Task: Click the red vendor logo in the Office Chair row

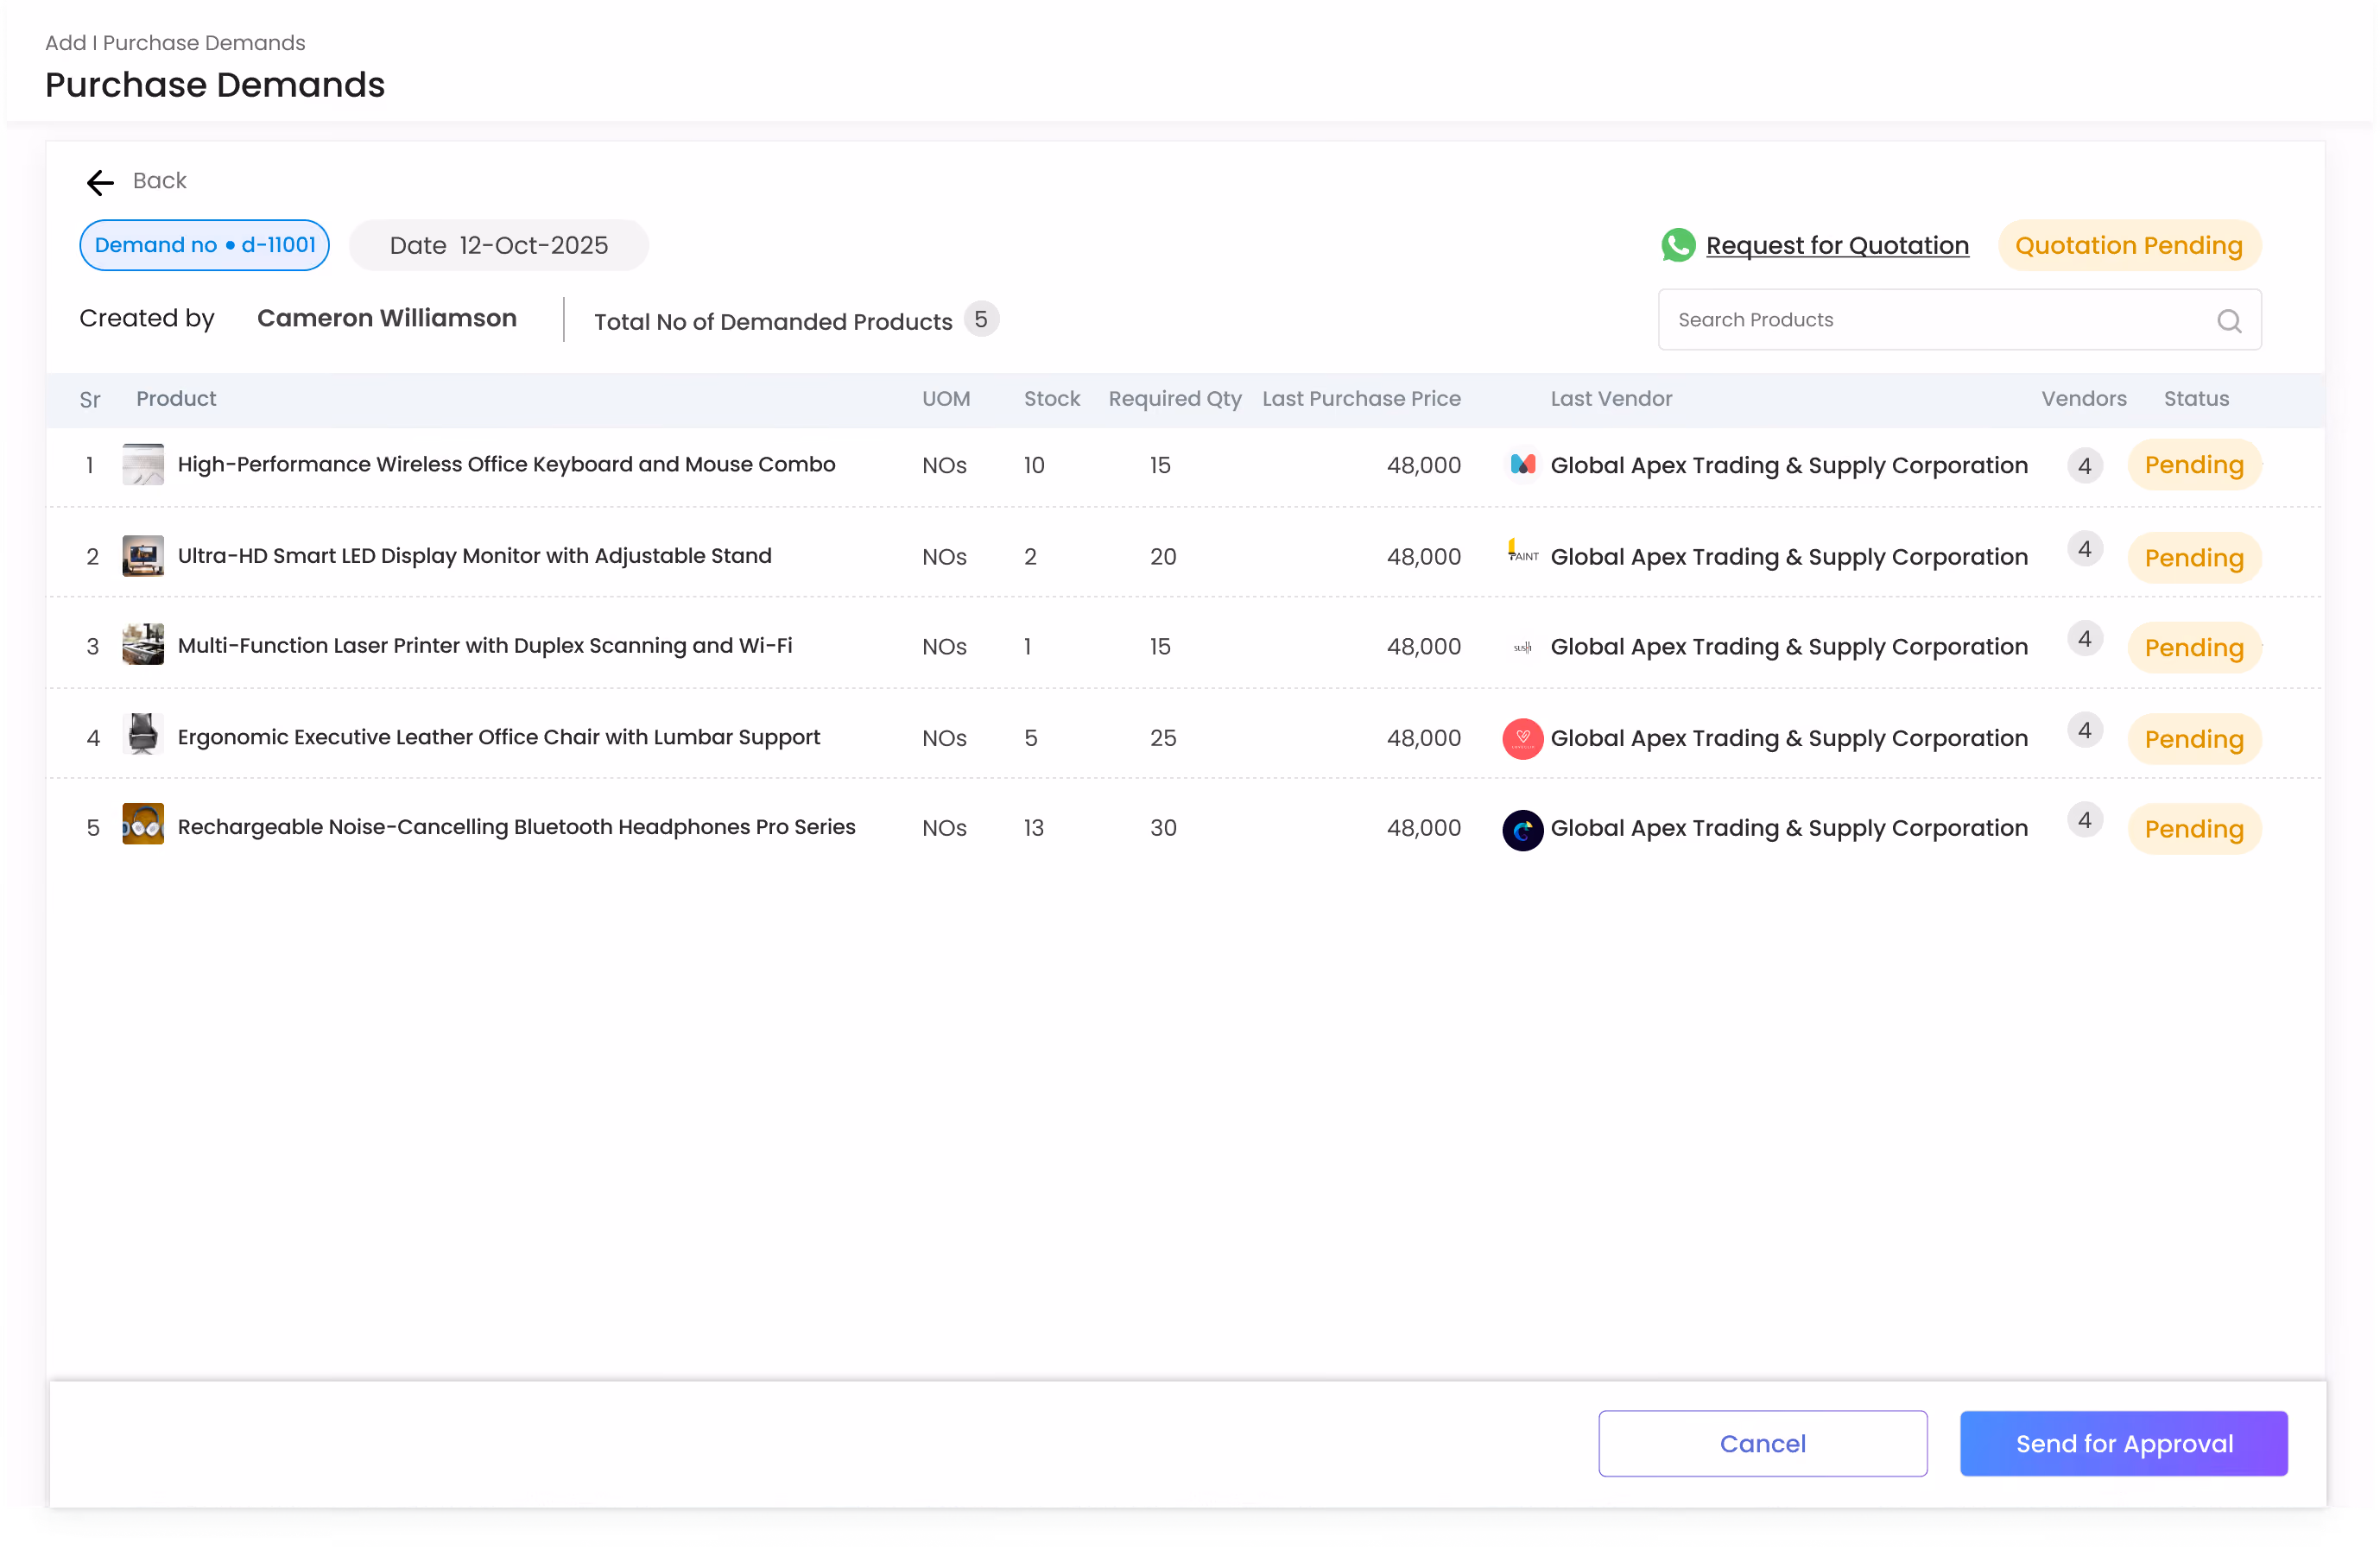Action: (x=1522, y=739)
